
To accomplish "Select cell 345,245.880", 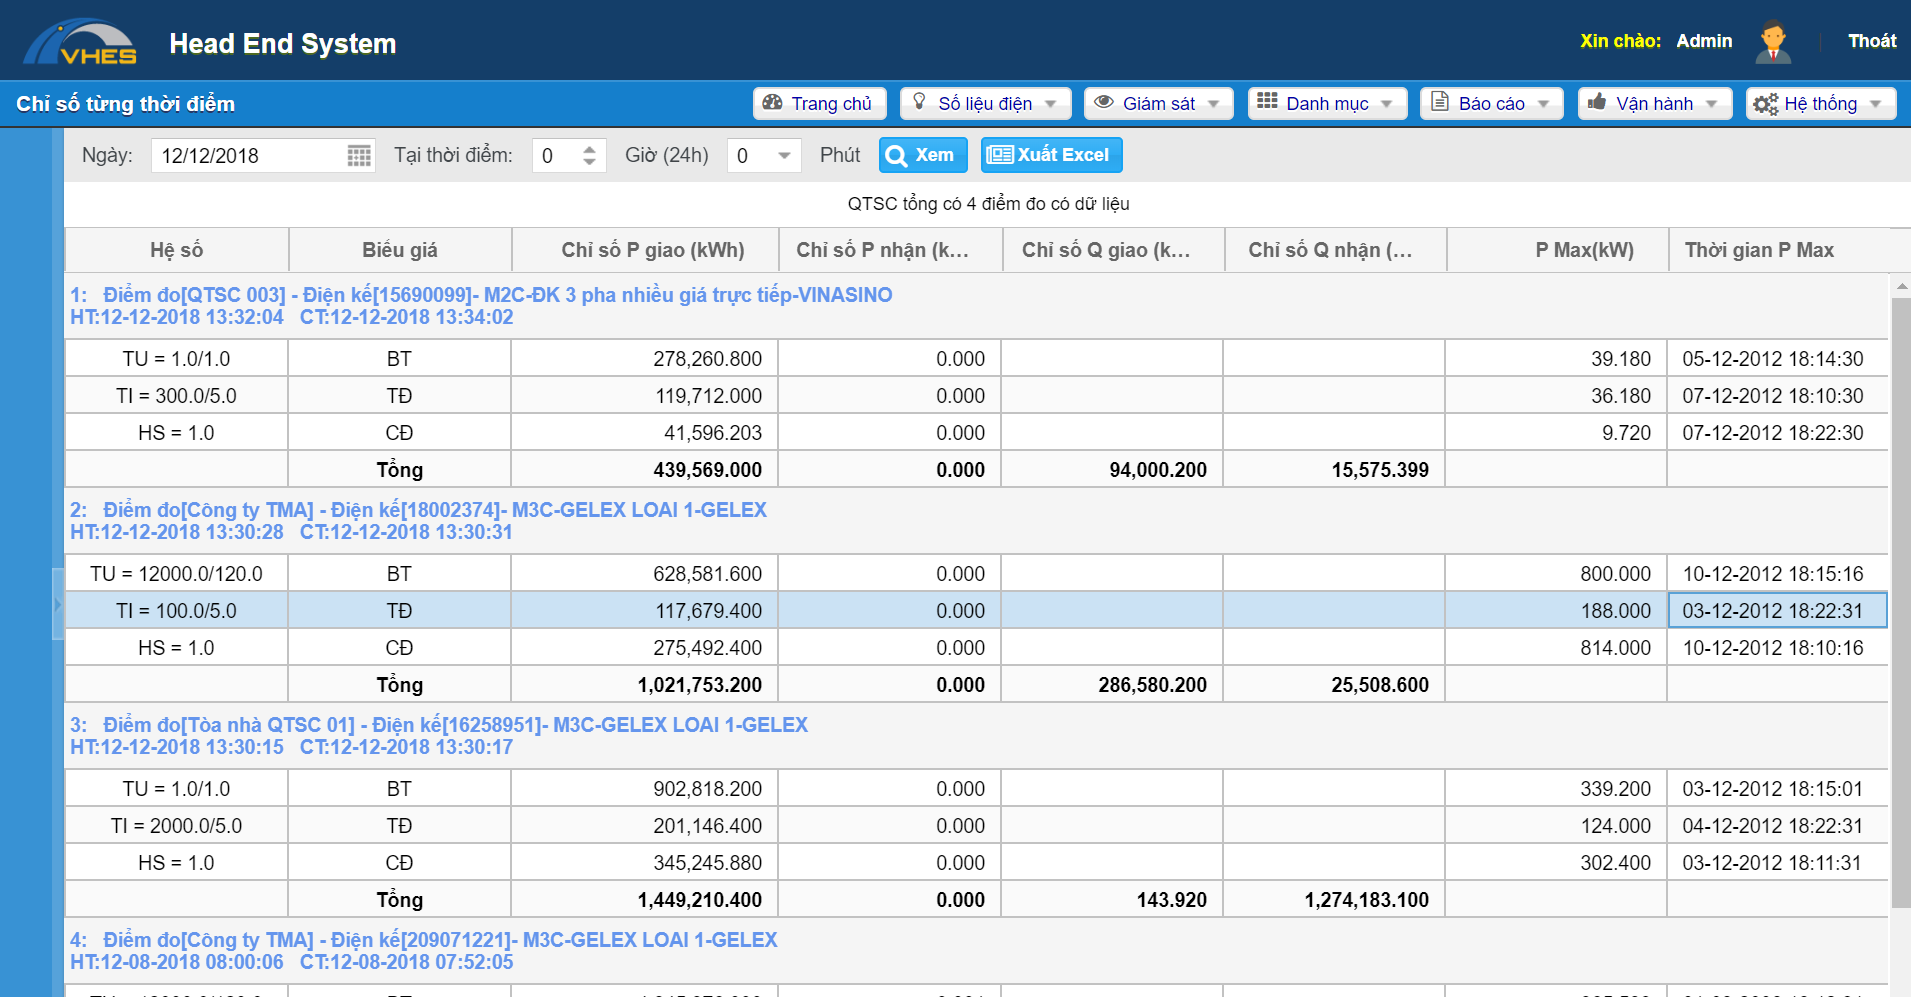I will point(645,863).
